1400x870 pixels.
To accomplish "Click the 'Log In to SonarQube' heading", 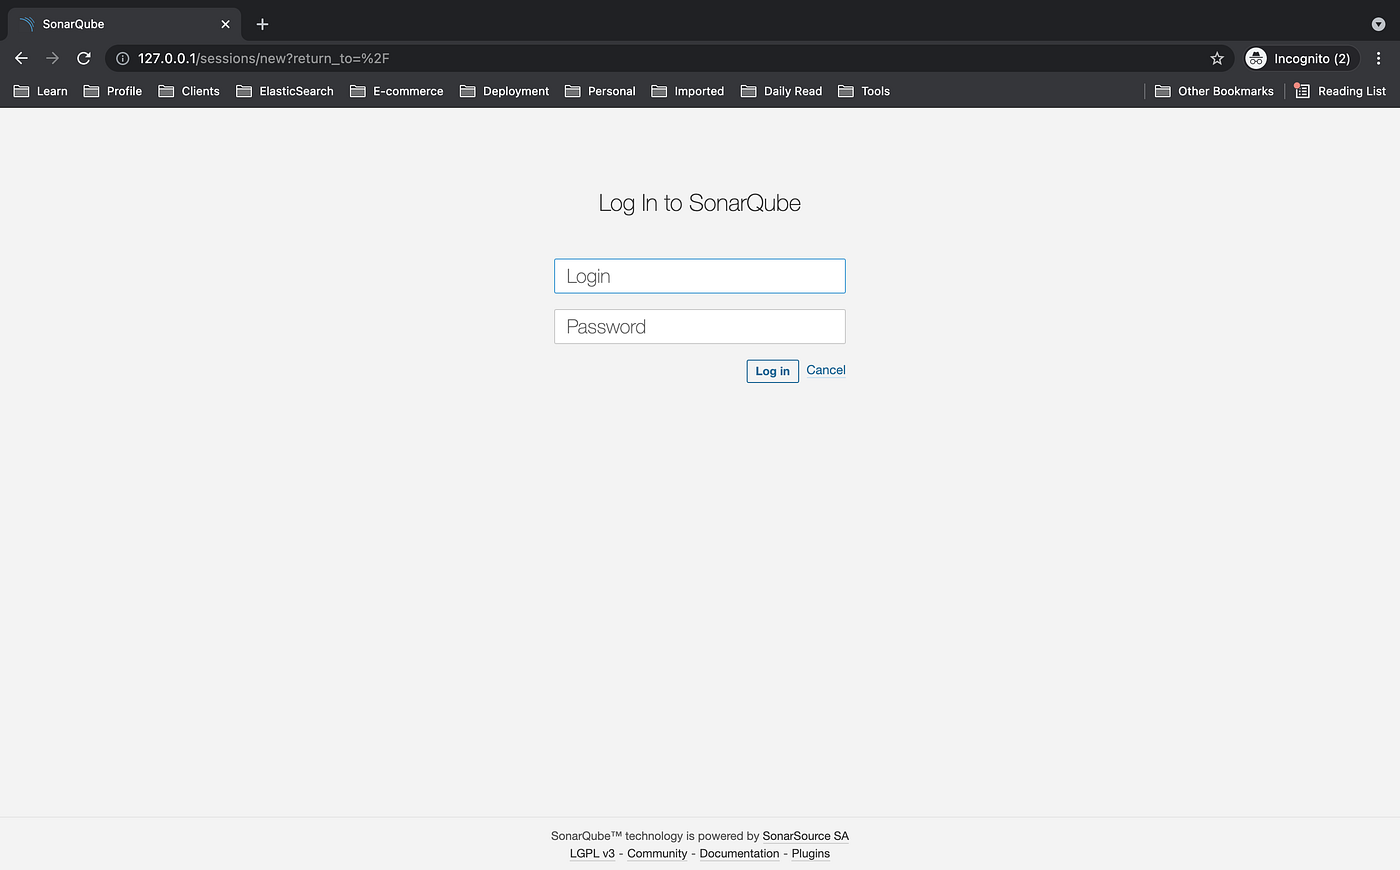I will click(x=700, y=203).
